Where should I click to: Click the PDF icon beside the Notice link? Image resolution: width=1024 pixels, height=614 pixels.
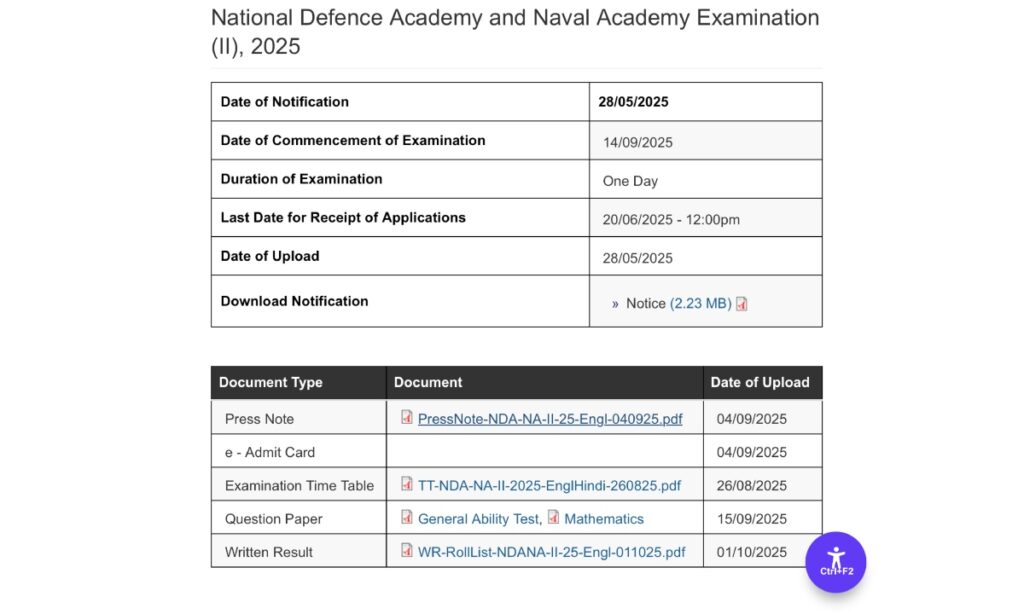tap(741, 302)
